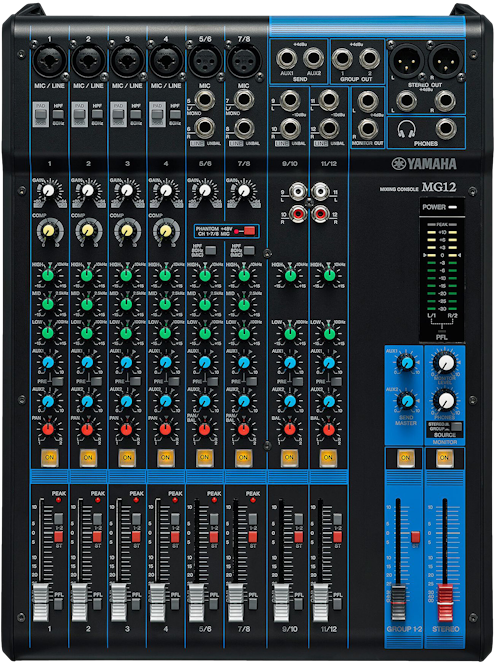Viewport: 496px width, 664px height.
Task: Adjust the AUX1 SEND MASTER knob
Action: (407, 362)
